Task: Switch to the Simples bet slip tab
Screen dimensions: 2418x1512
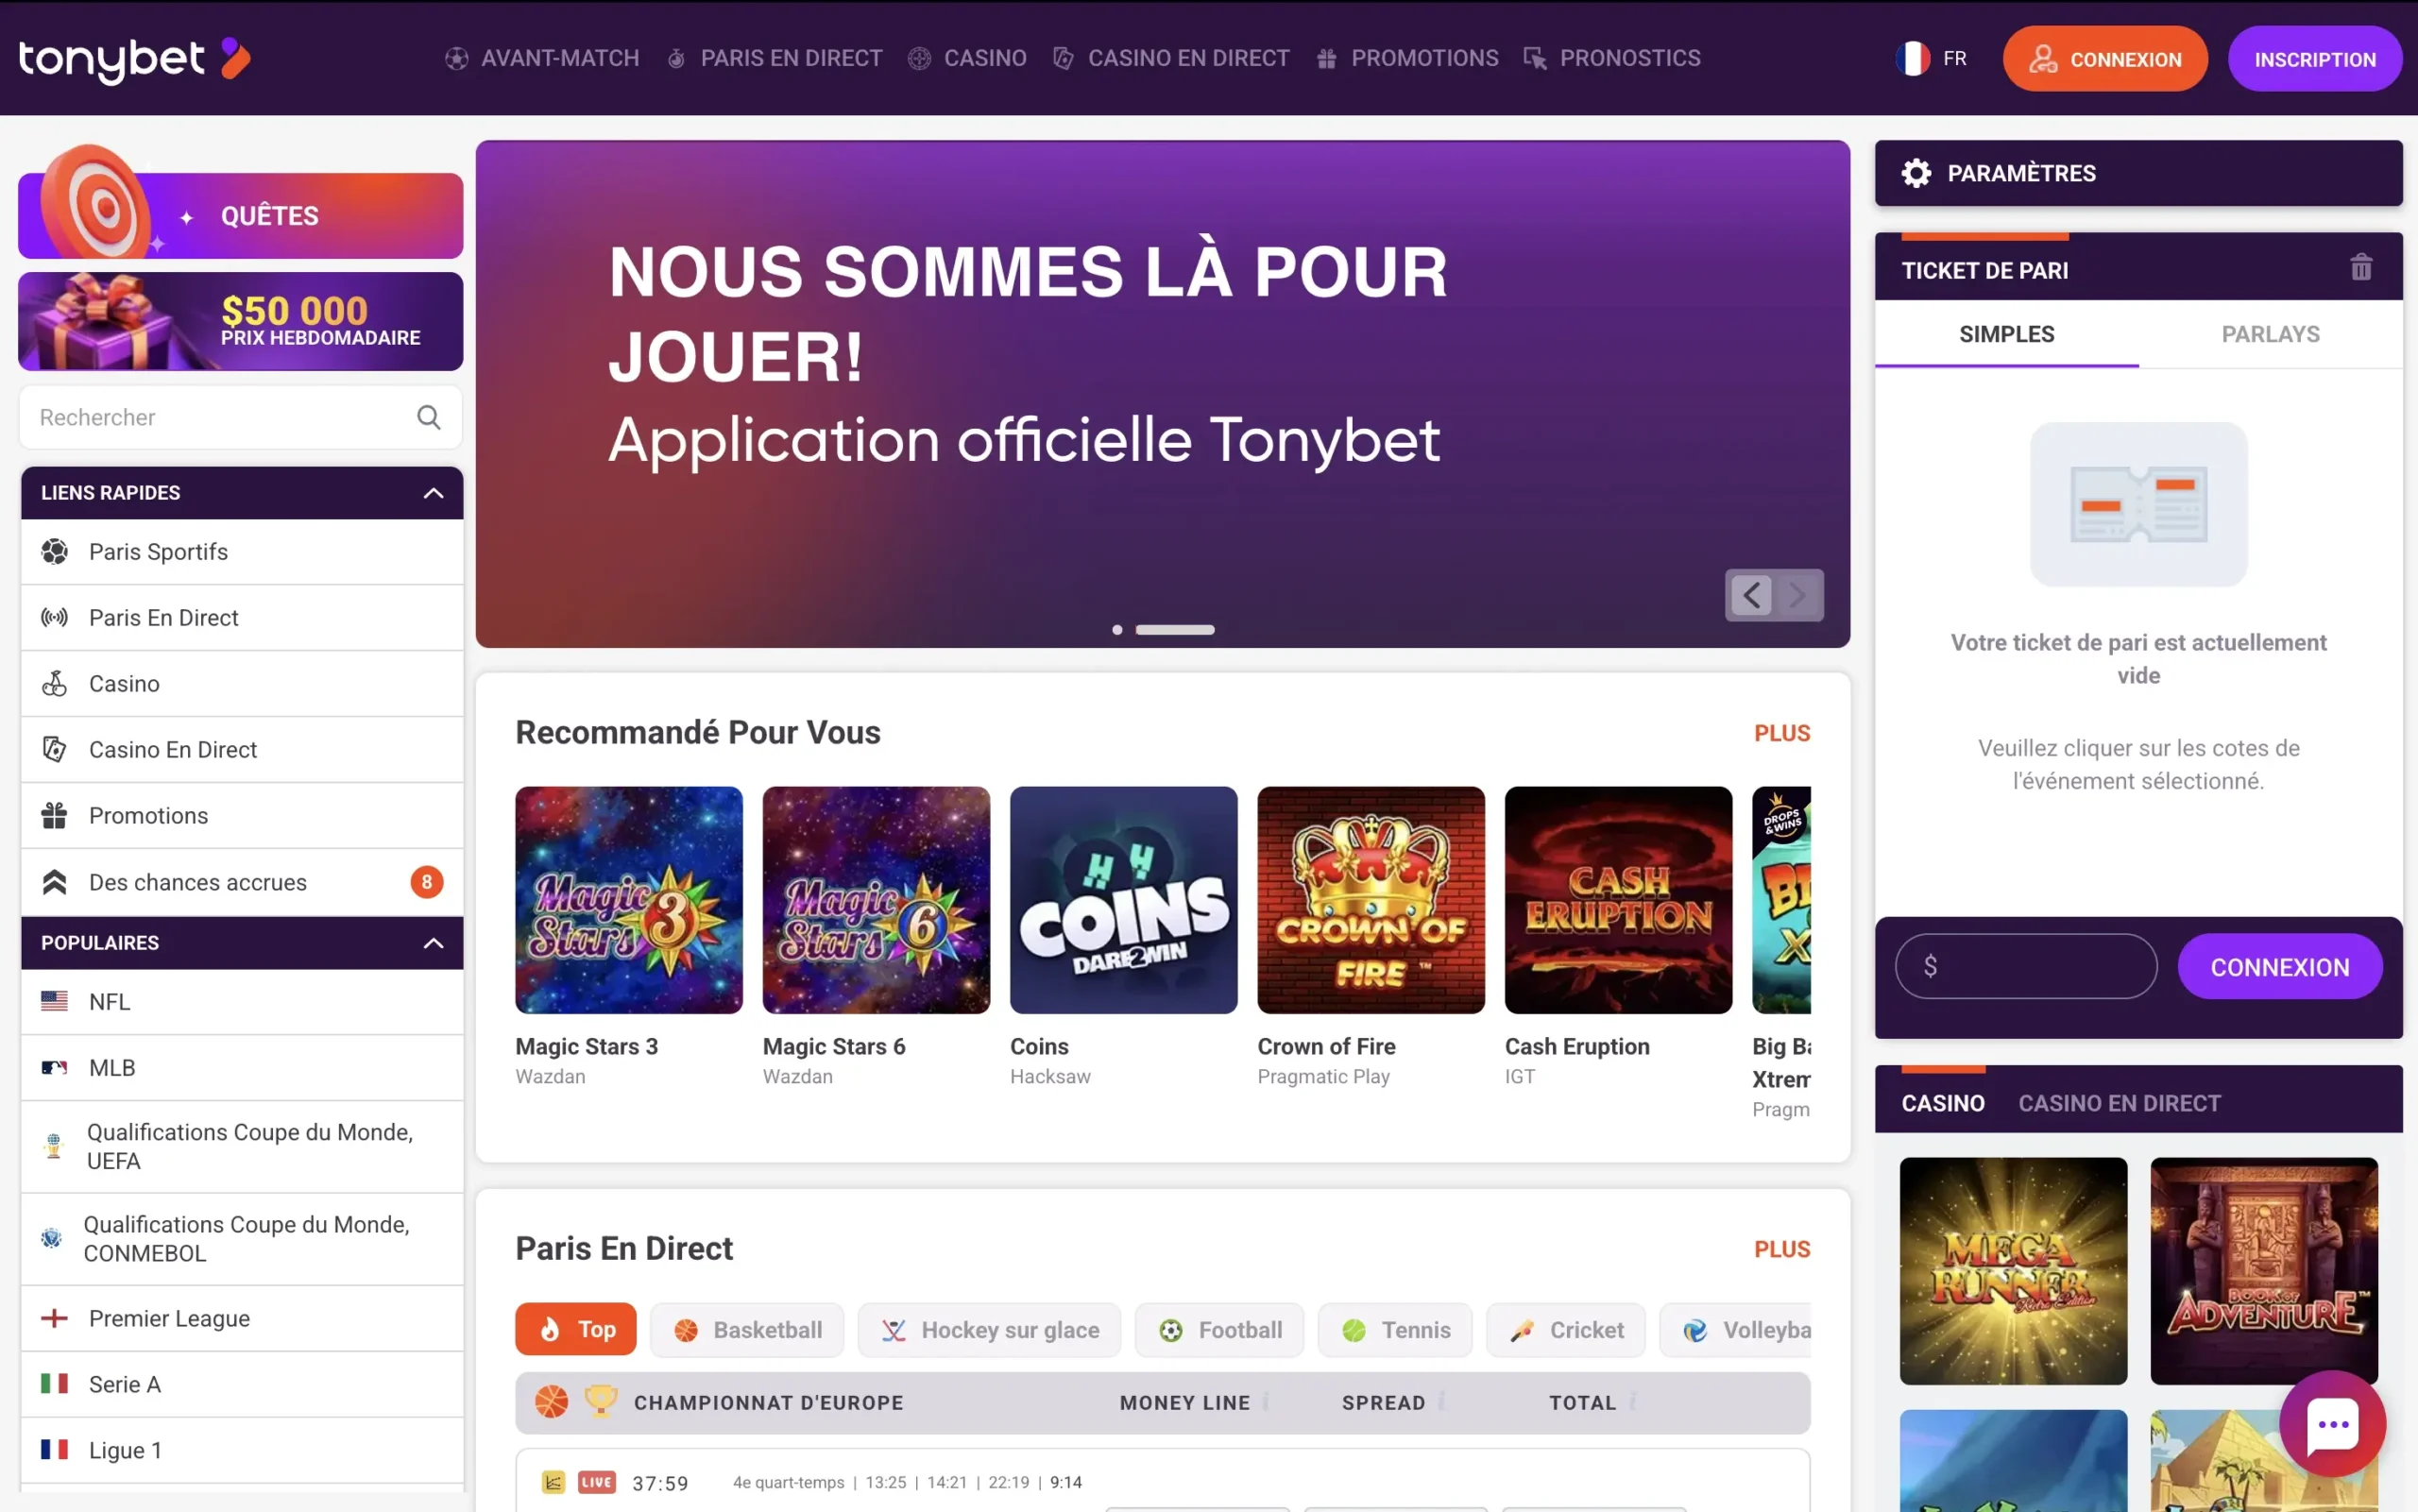Action: click(2006, 334)
